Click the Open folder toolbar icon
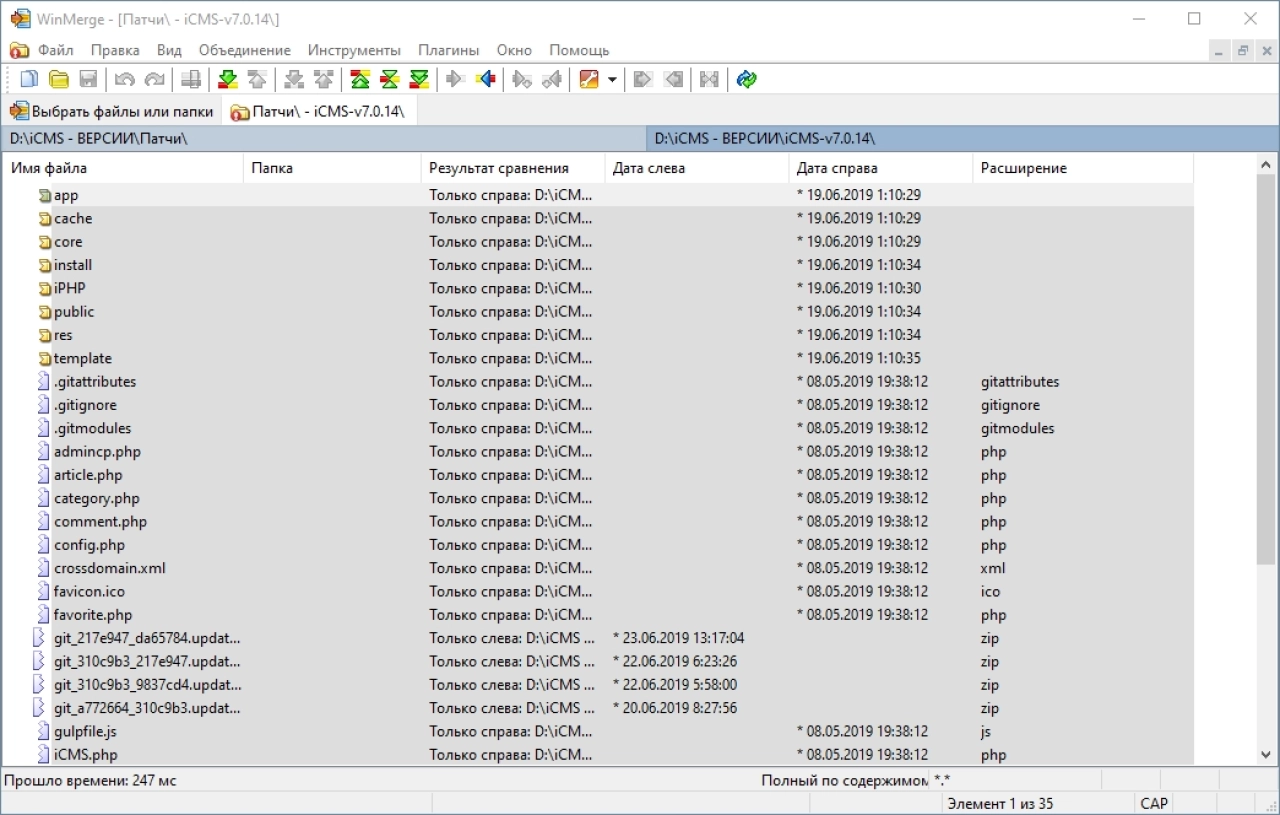 pyautogui.click(x=59, y=79)
